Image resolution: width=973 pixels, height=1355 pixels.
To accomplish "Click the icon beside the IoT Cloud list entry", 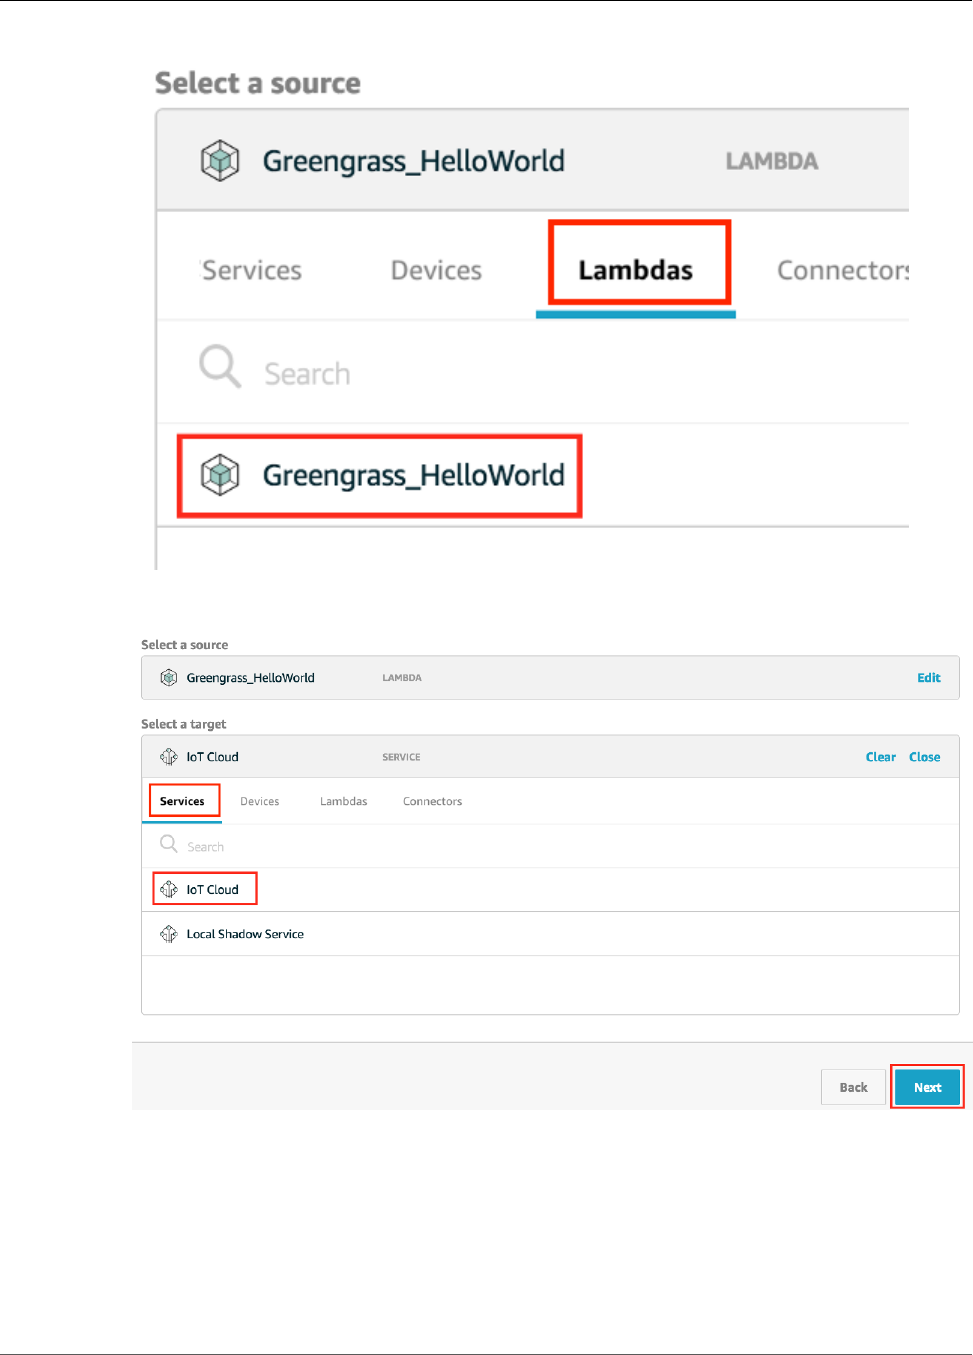I will coord(169,889).
